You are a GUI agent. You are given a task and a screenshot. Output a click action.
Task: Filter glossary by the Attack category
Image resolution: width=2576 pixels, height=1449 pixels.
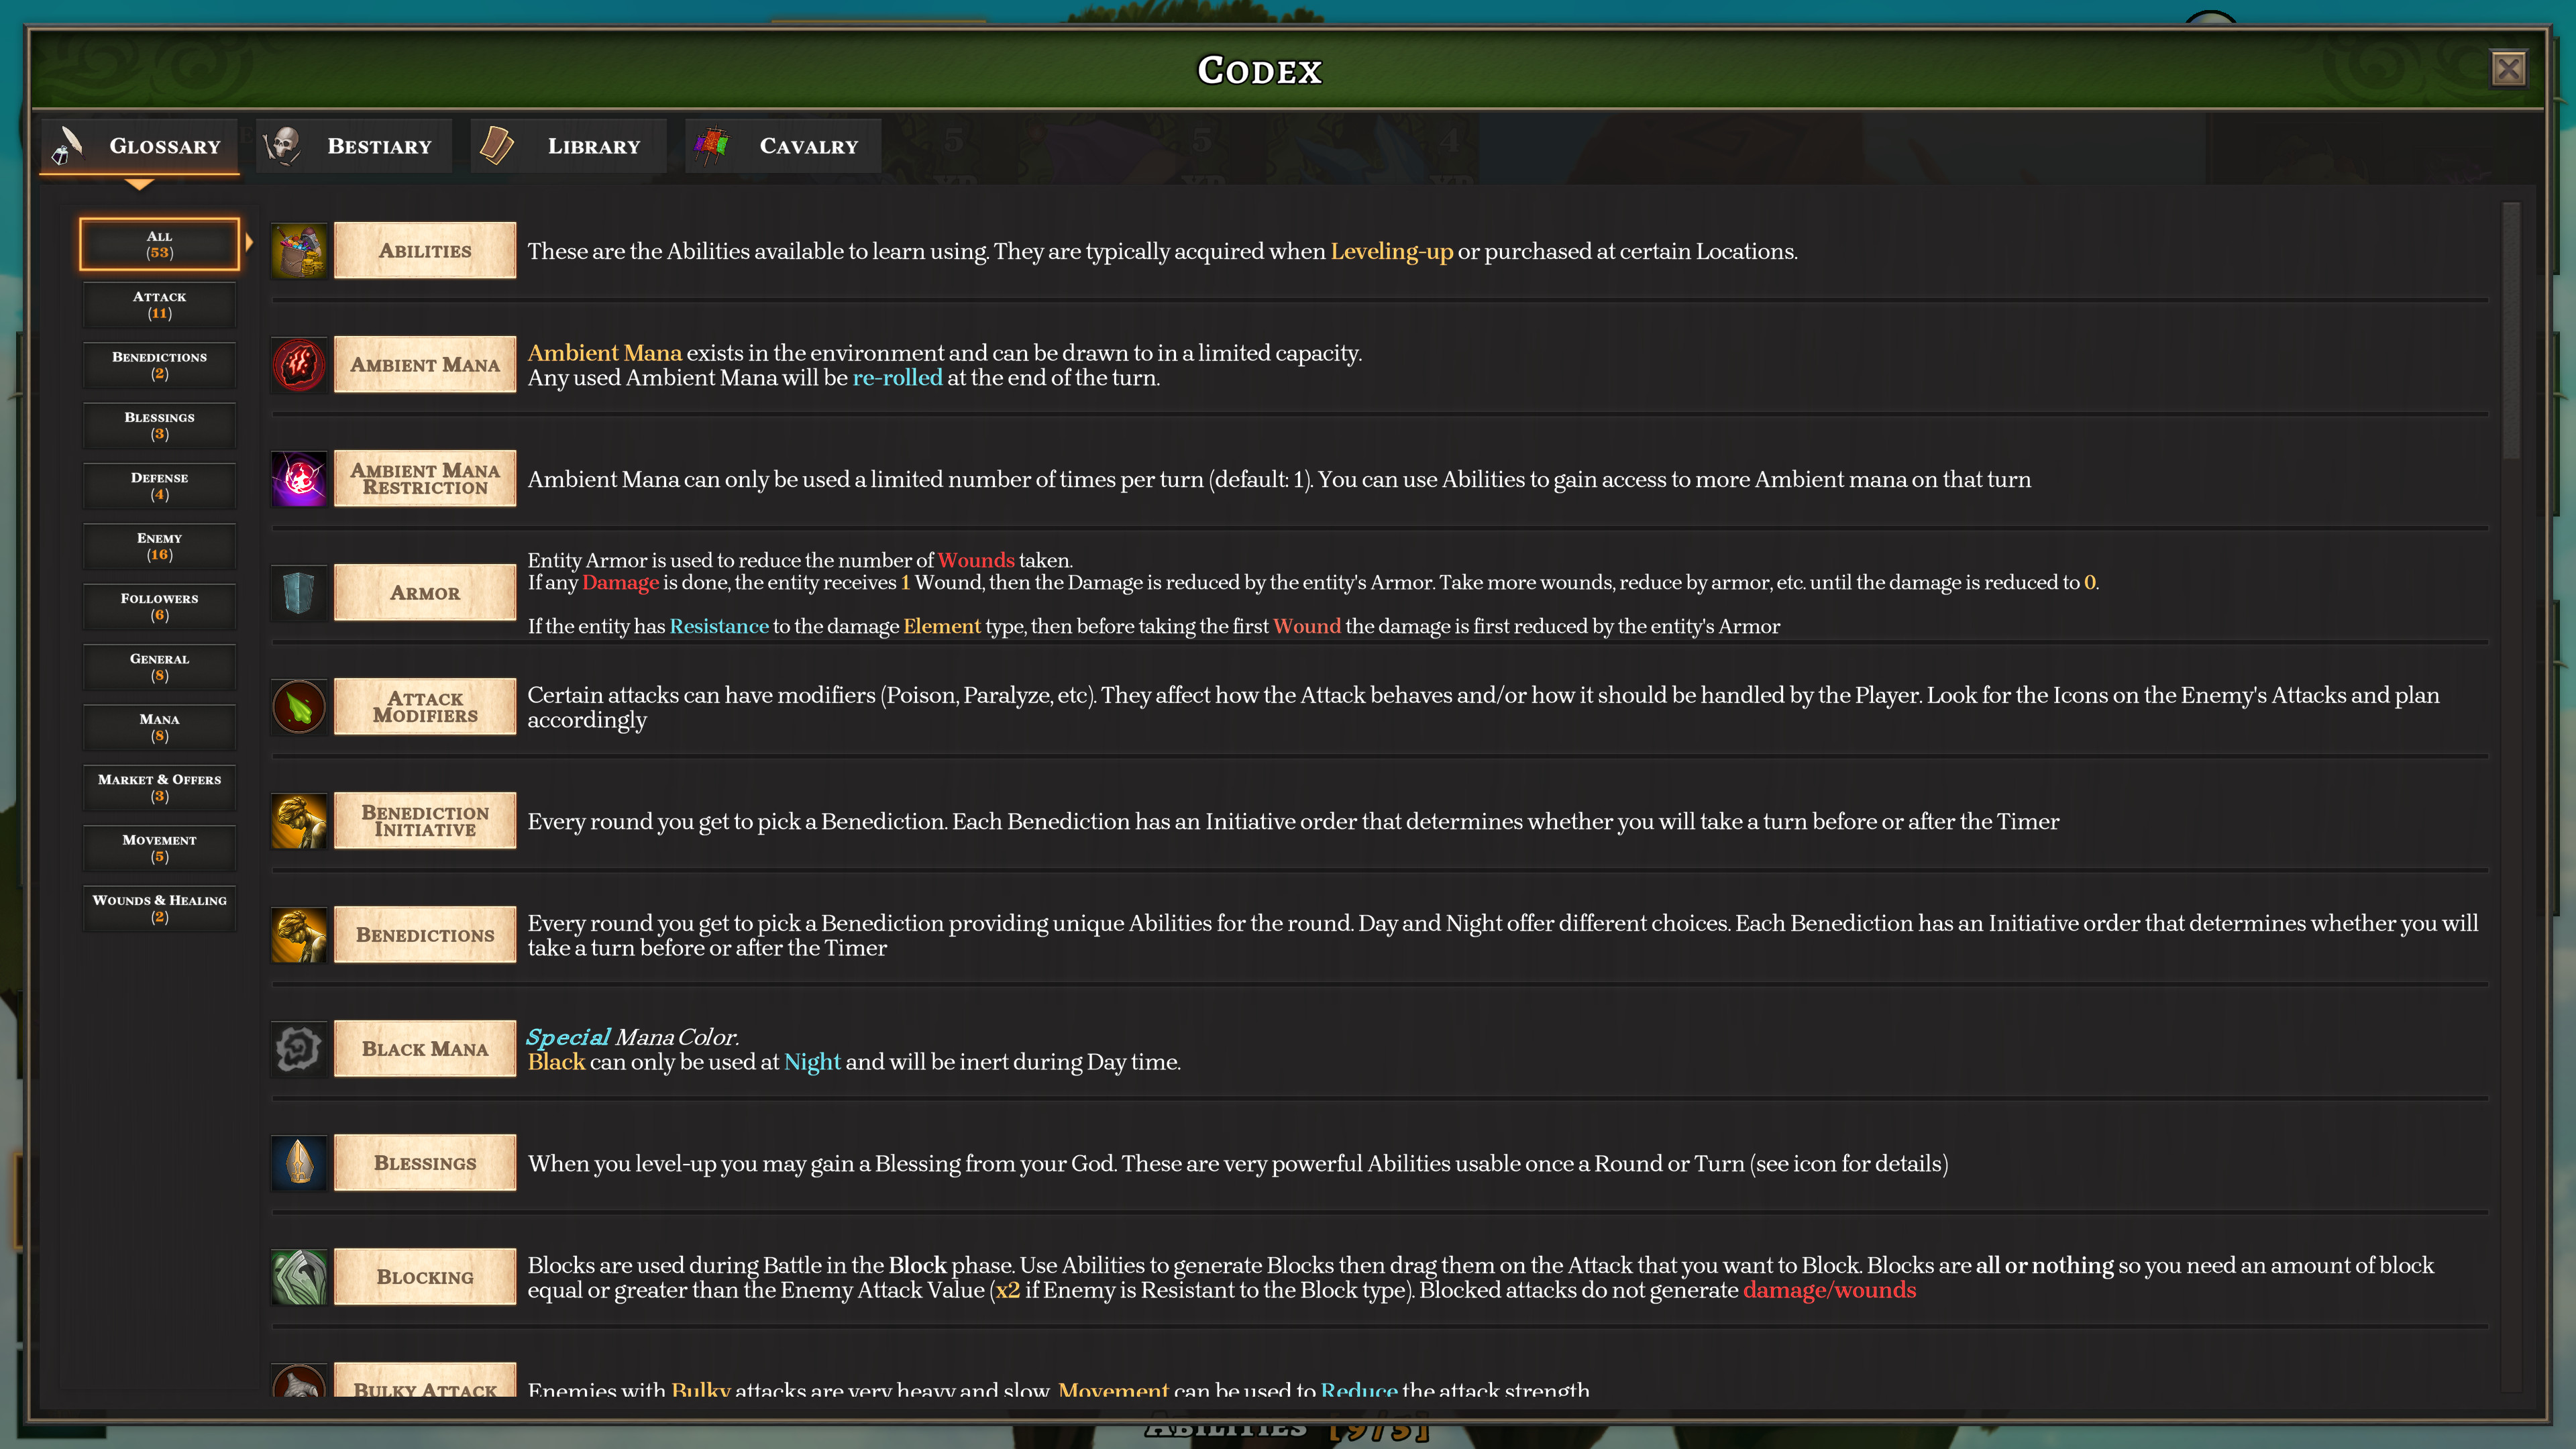(159, 305)
